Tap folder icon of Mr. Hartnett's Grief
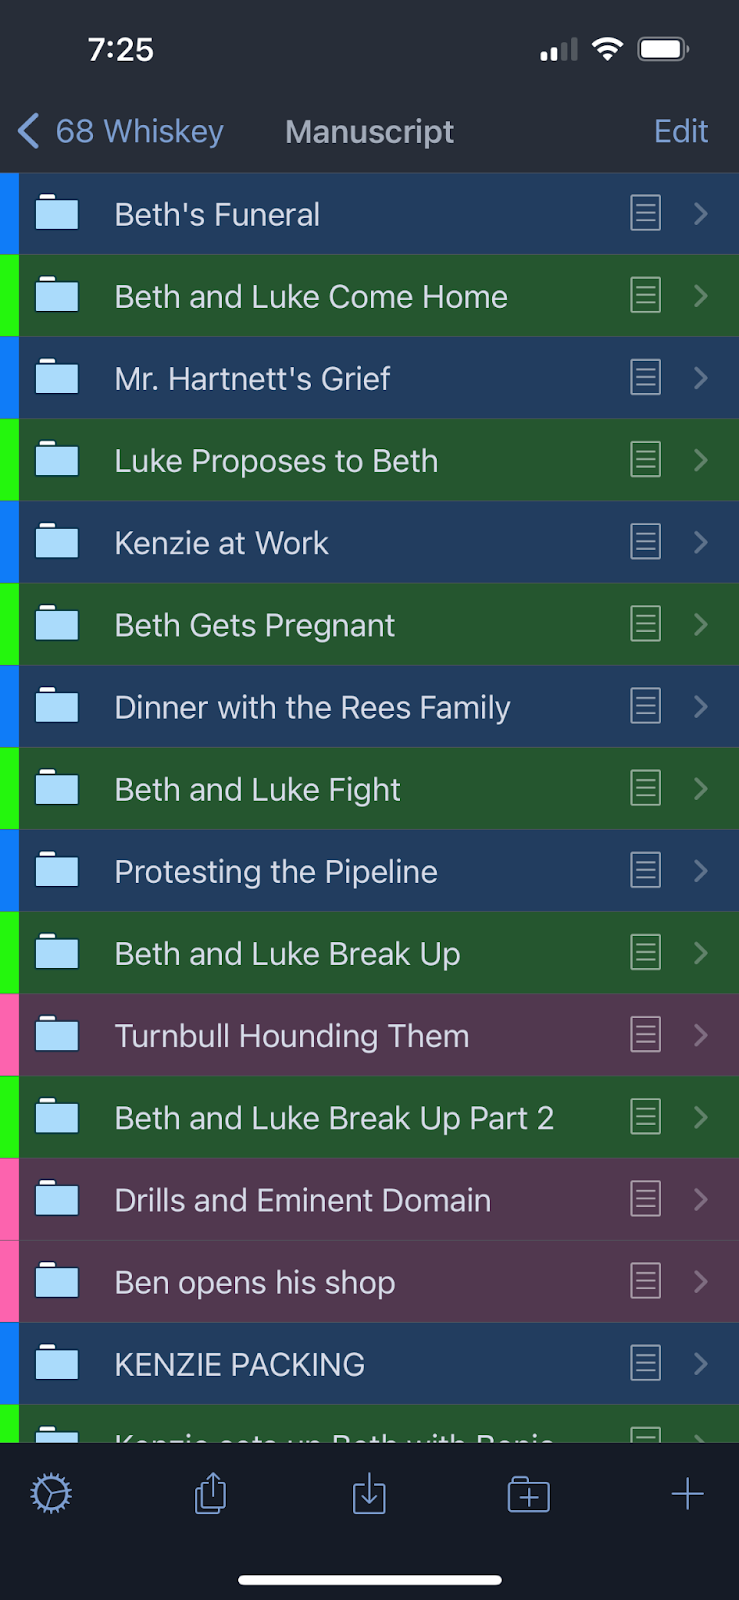The width and height of the screenshot is (739, 1600). click(57, 377)
